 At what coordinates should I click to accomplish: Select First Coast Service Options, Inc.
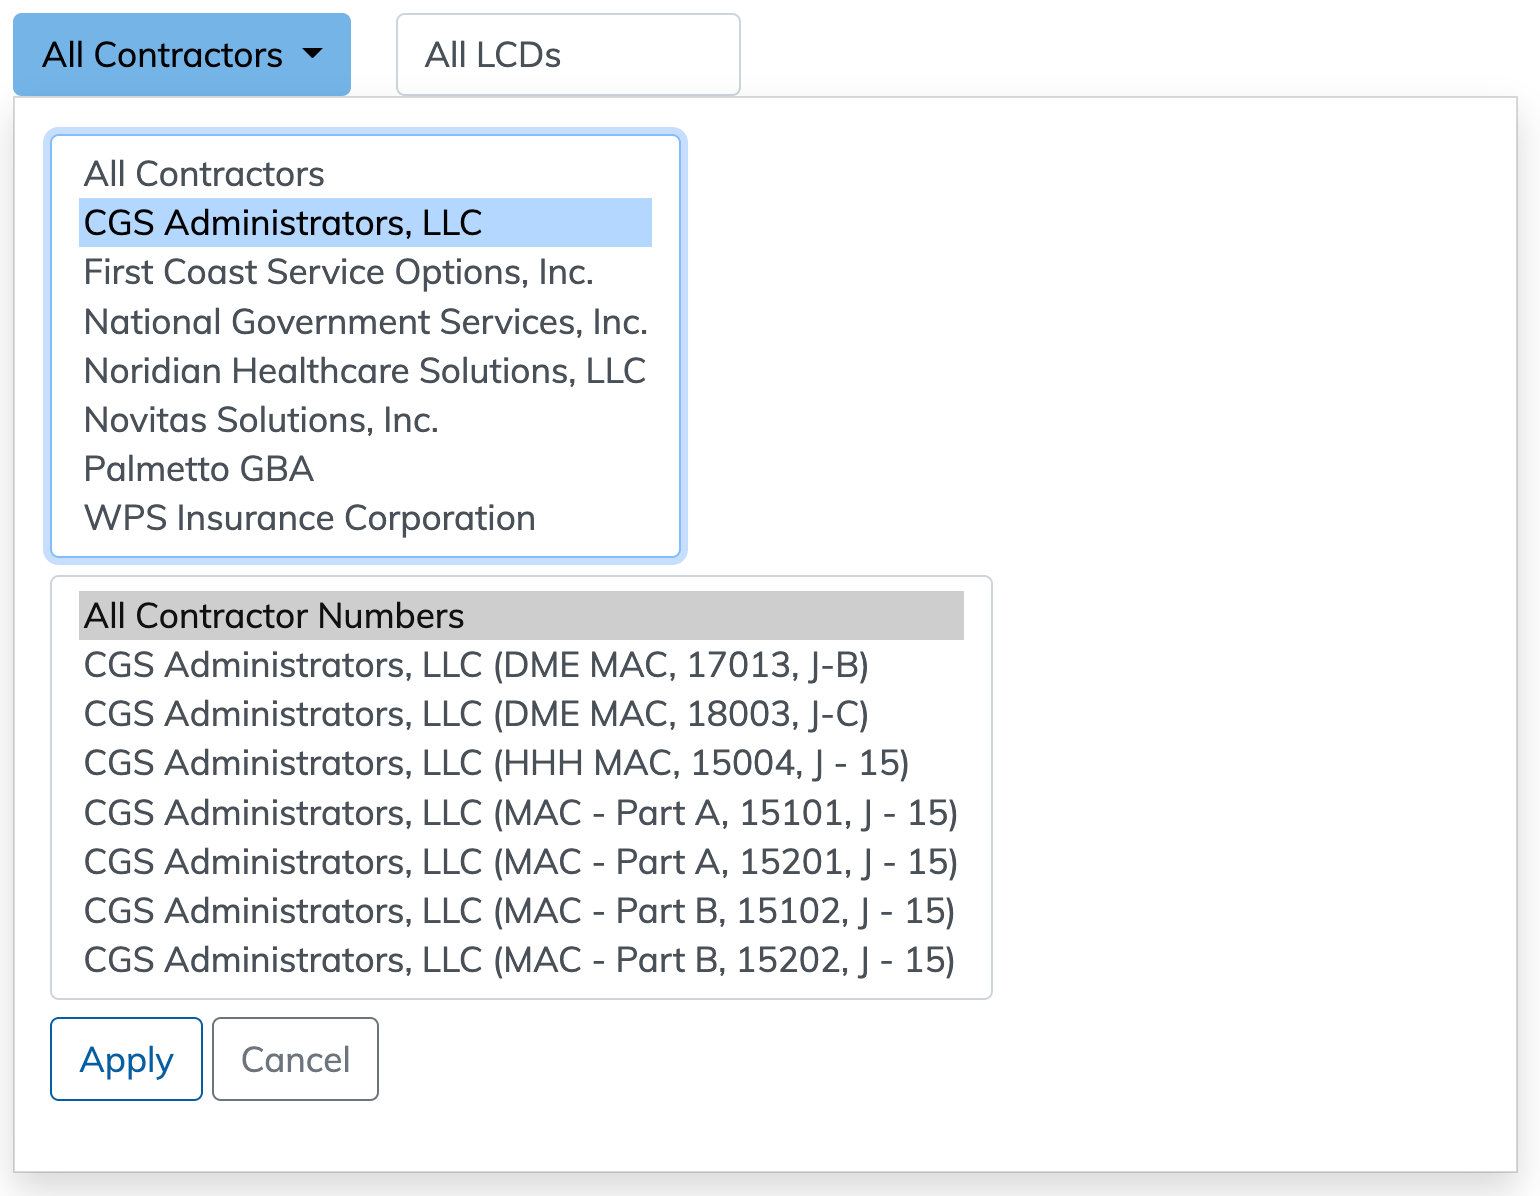coord(338,272)
